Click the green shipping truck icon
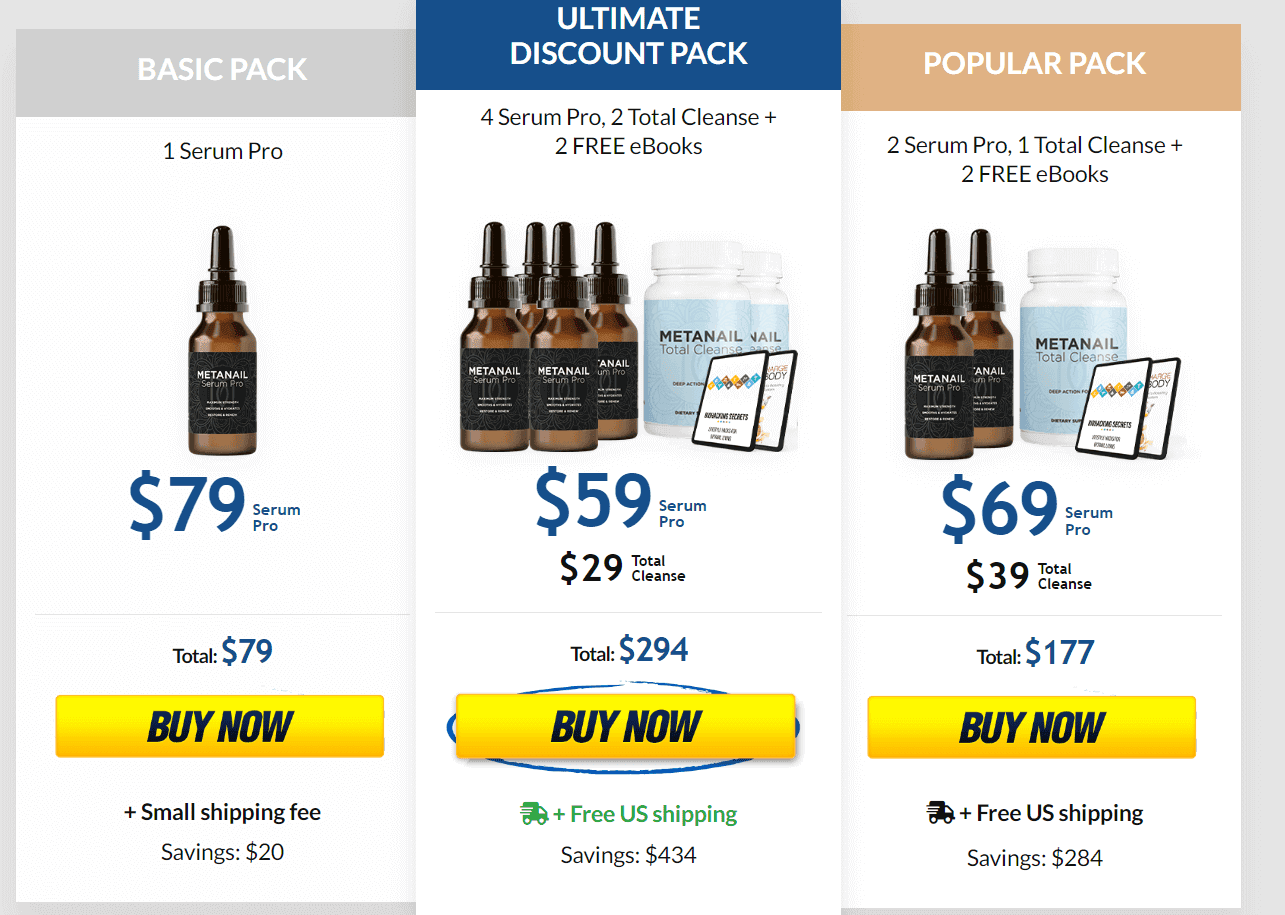1285x915 pixels. [x=534, y=814]
